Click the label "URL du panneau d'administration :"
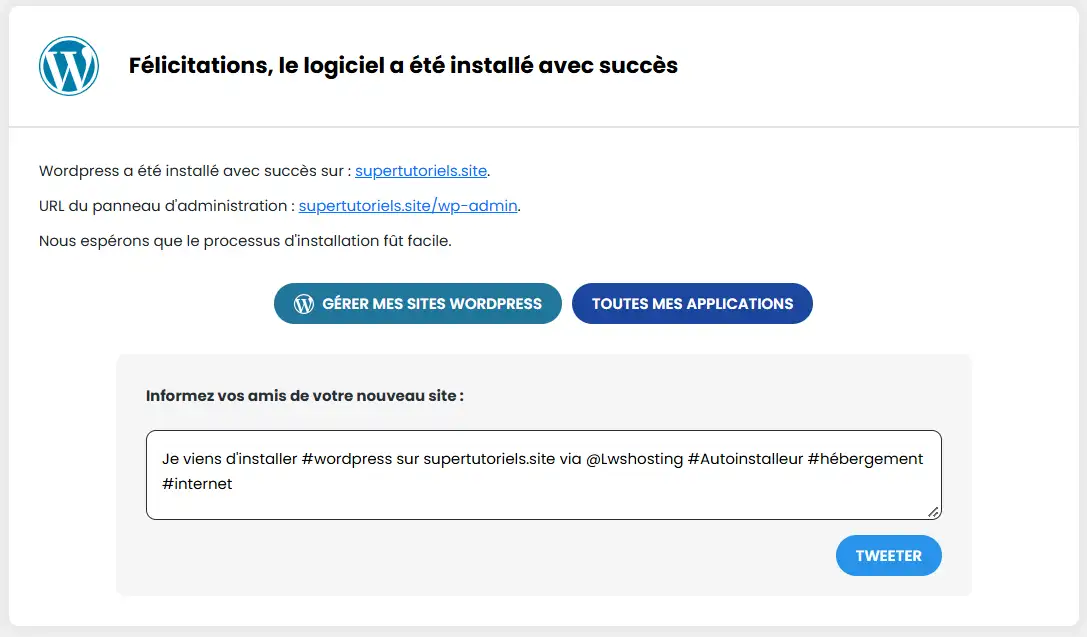This screenshot has height=637, width=1087. tap(167, 206)
